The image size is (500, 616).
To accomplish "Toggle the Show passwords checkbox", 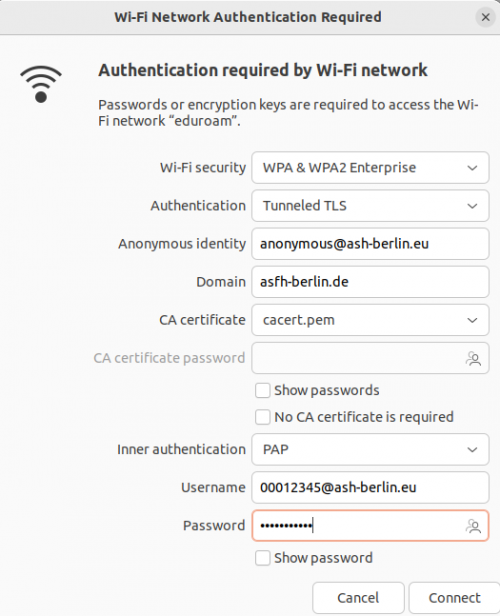I will click(262, 390).
